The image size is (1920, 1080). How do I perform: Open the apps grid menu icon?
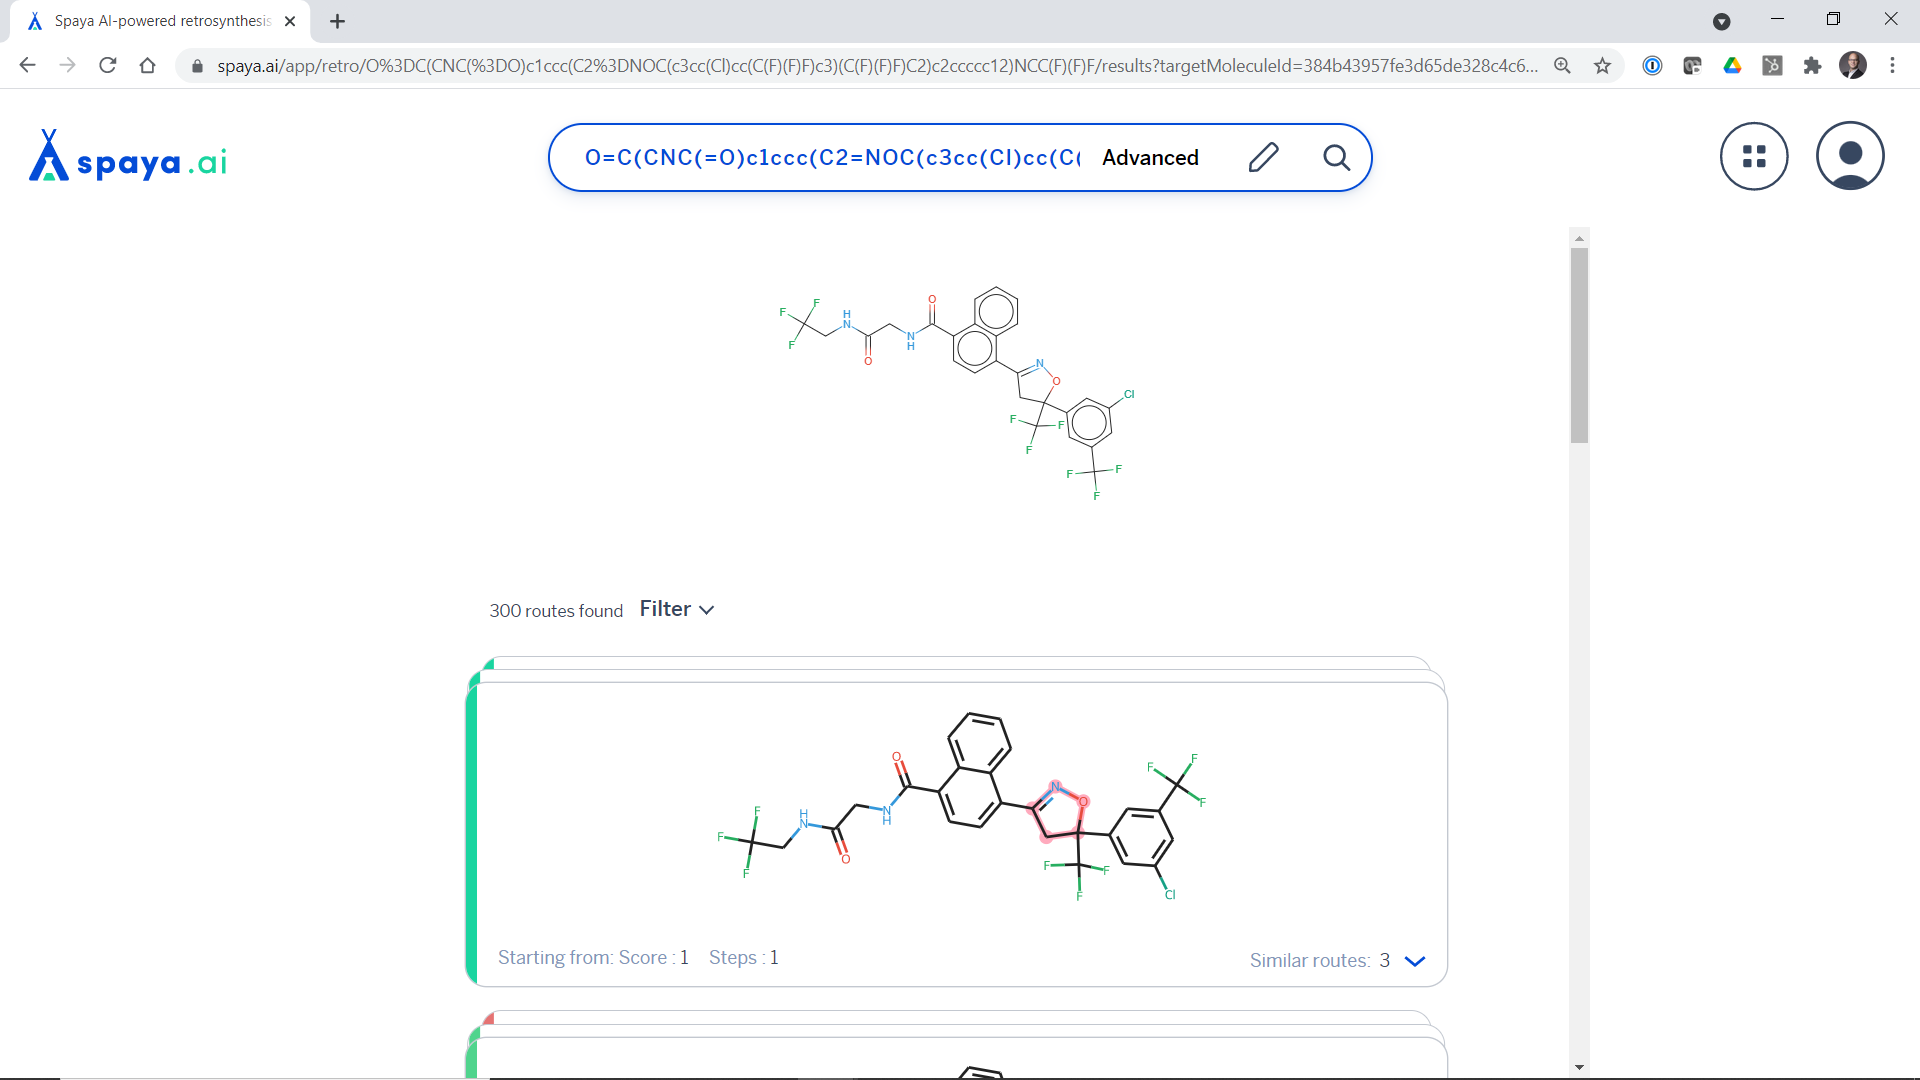[1754, 157]
